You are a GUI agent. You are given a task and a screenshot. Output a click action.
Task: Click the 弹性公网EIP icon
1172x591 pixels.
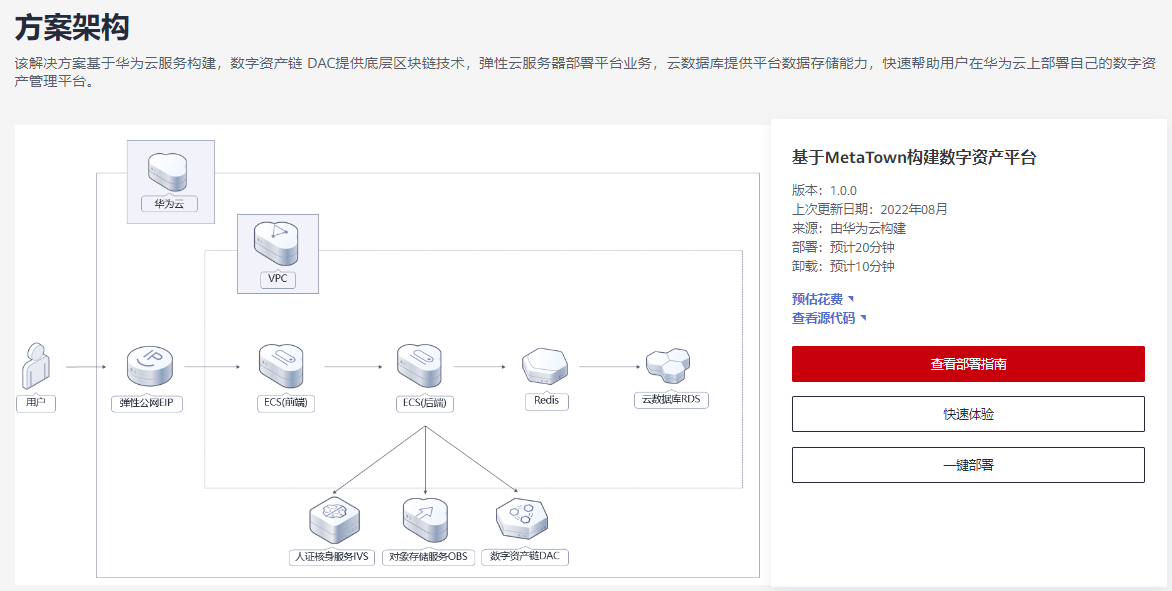[x=146, y=366]
